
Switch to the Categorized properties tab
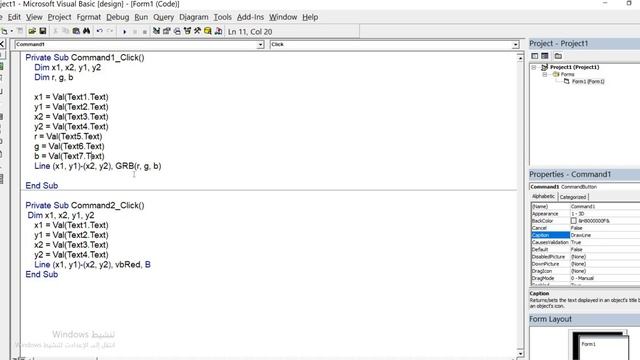pyautogui.click(x=573, y=197)
